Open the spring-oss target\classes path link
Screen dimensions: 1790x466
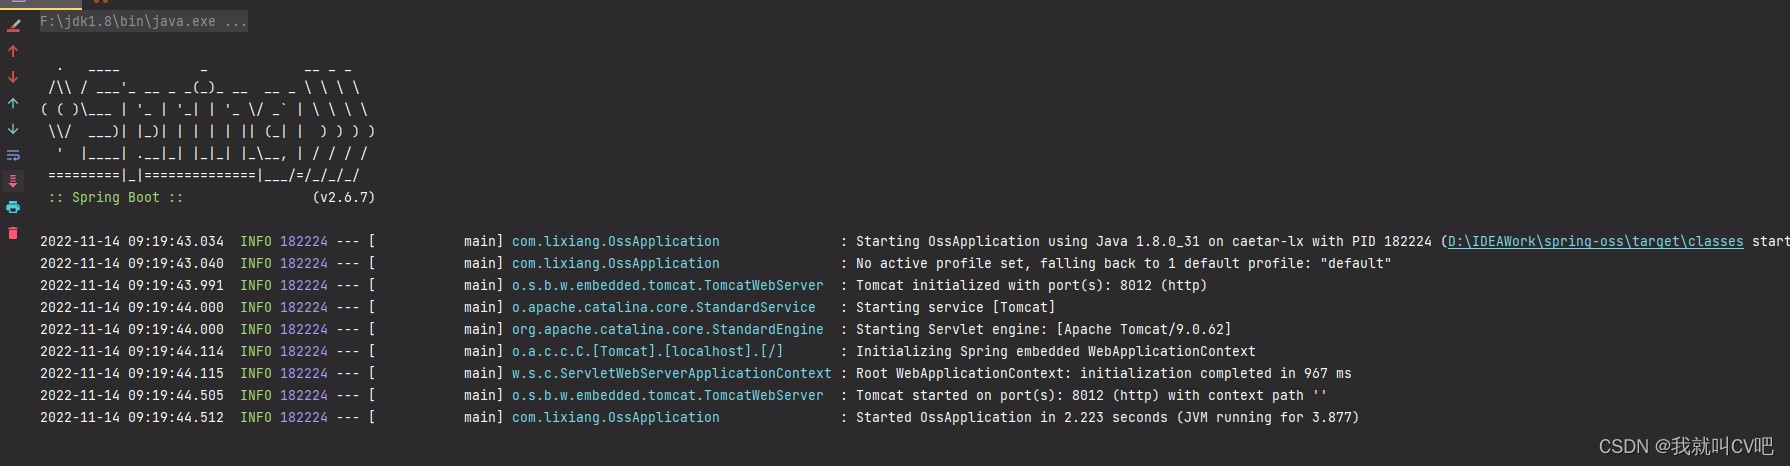pos(1595,241)
